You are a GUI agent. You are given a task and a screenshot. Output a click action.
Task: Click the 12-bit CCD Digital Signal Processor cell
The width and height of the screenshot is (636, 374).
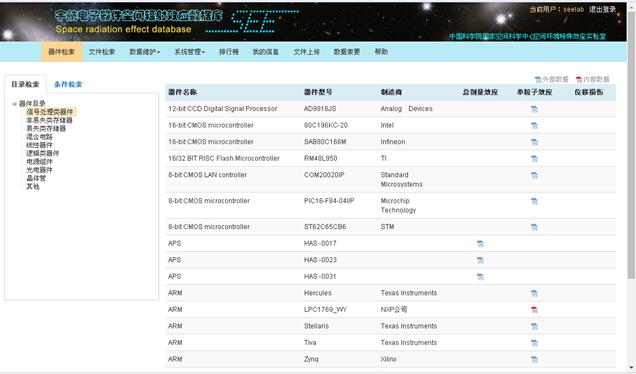[x=223, y=109]
